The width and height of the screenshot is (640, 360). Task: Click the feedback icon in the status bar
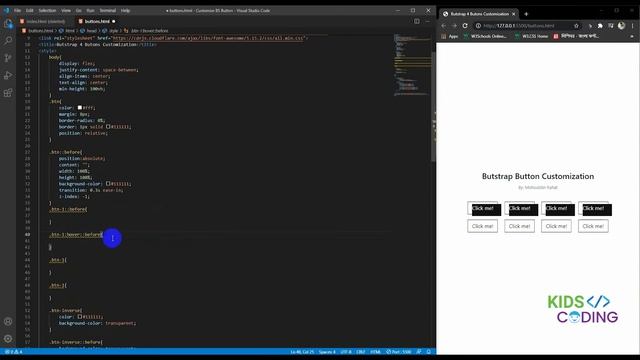click(419, 352)
